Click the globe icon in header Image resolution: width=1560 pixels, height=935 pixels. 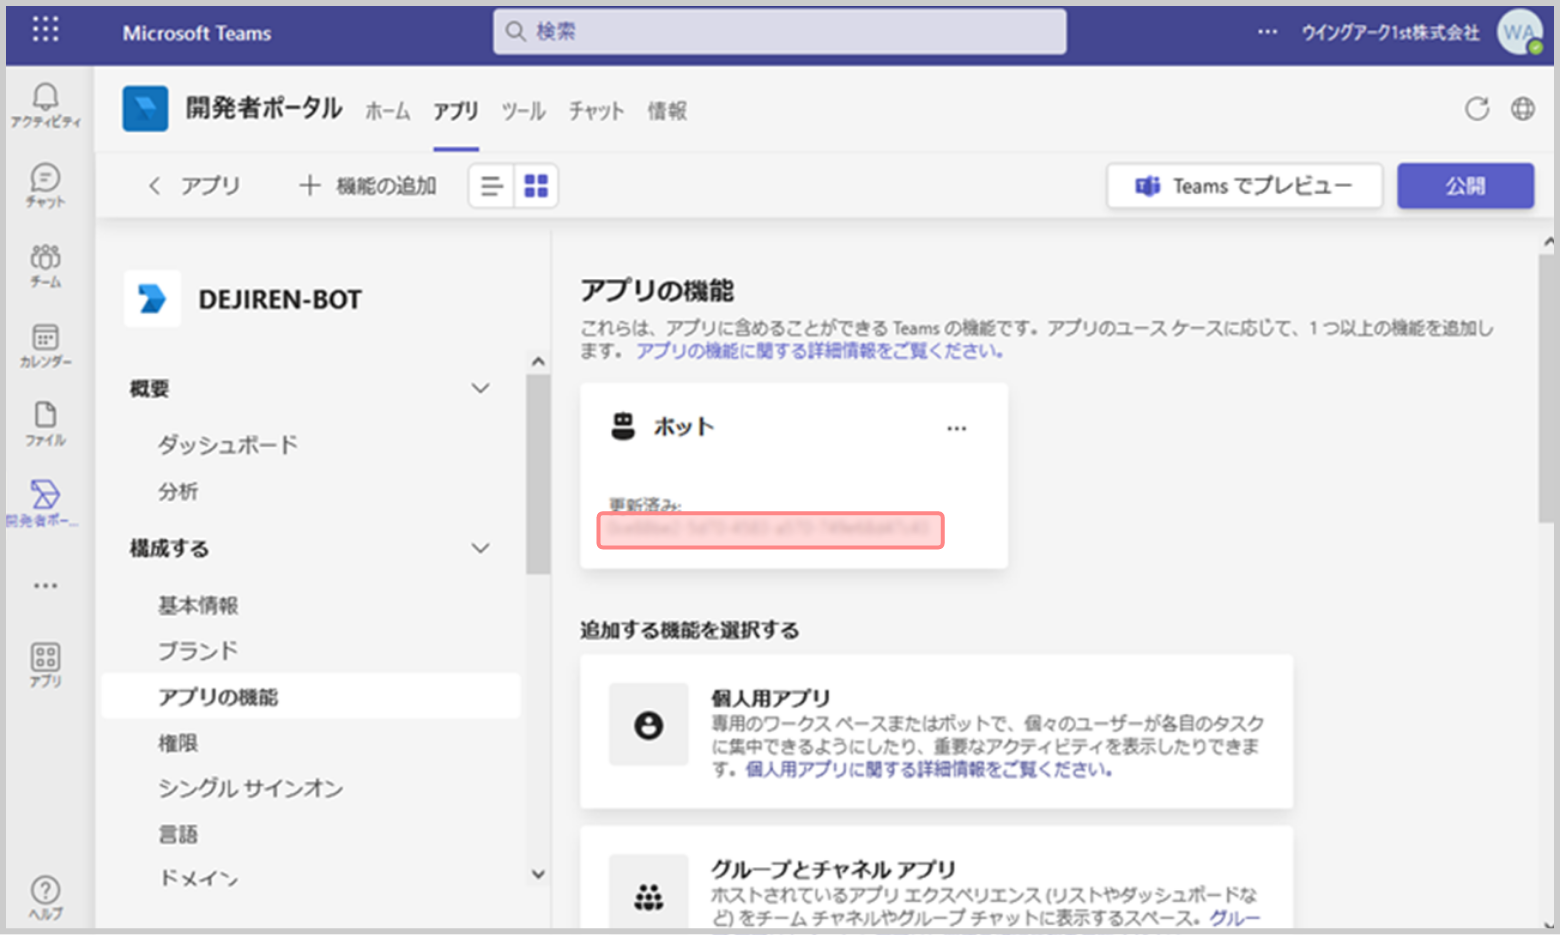(x=1522, y=109)
